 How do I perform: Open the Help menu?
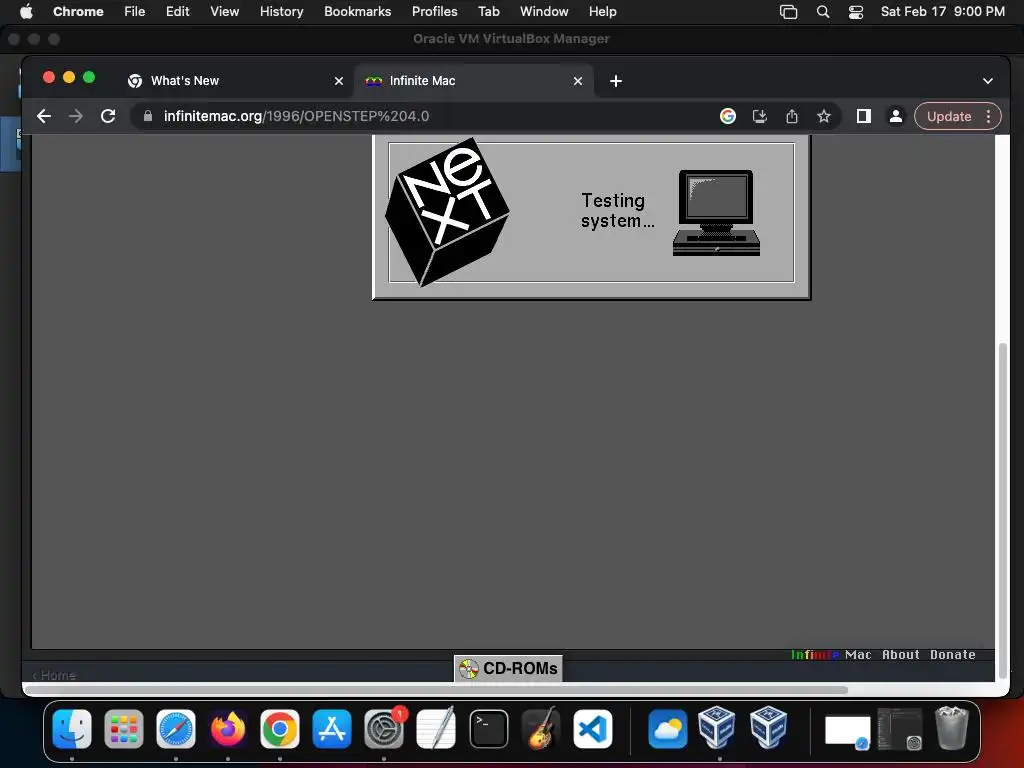coord(602,11)
